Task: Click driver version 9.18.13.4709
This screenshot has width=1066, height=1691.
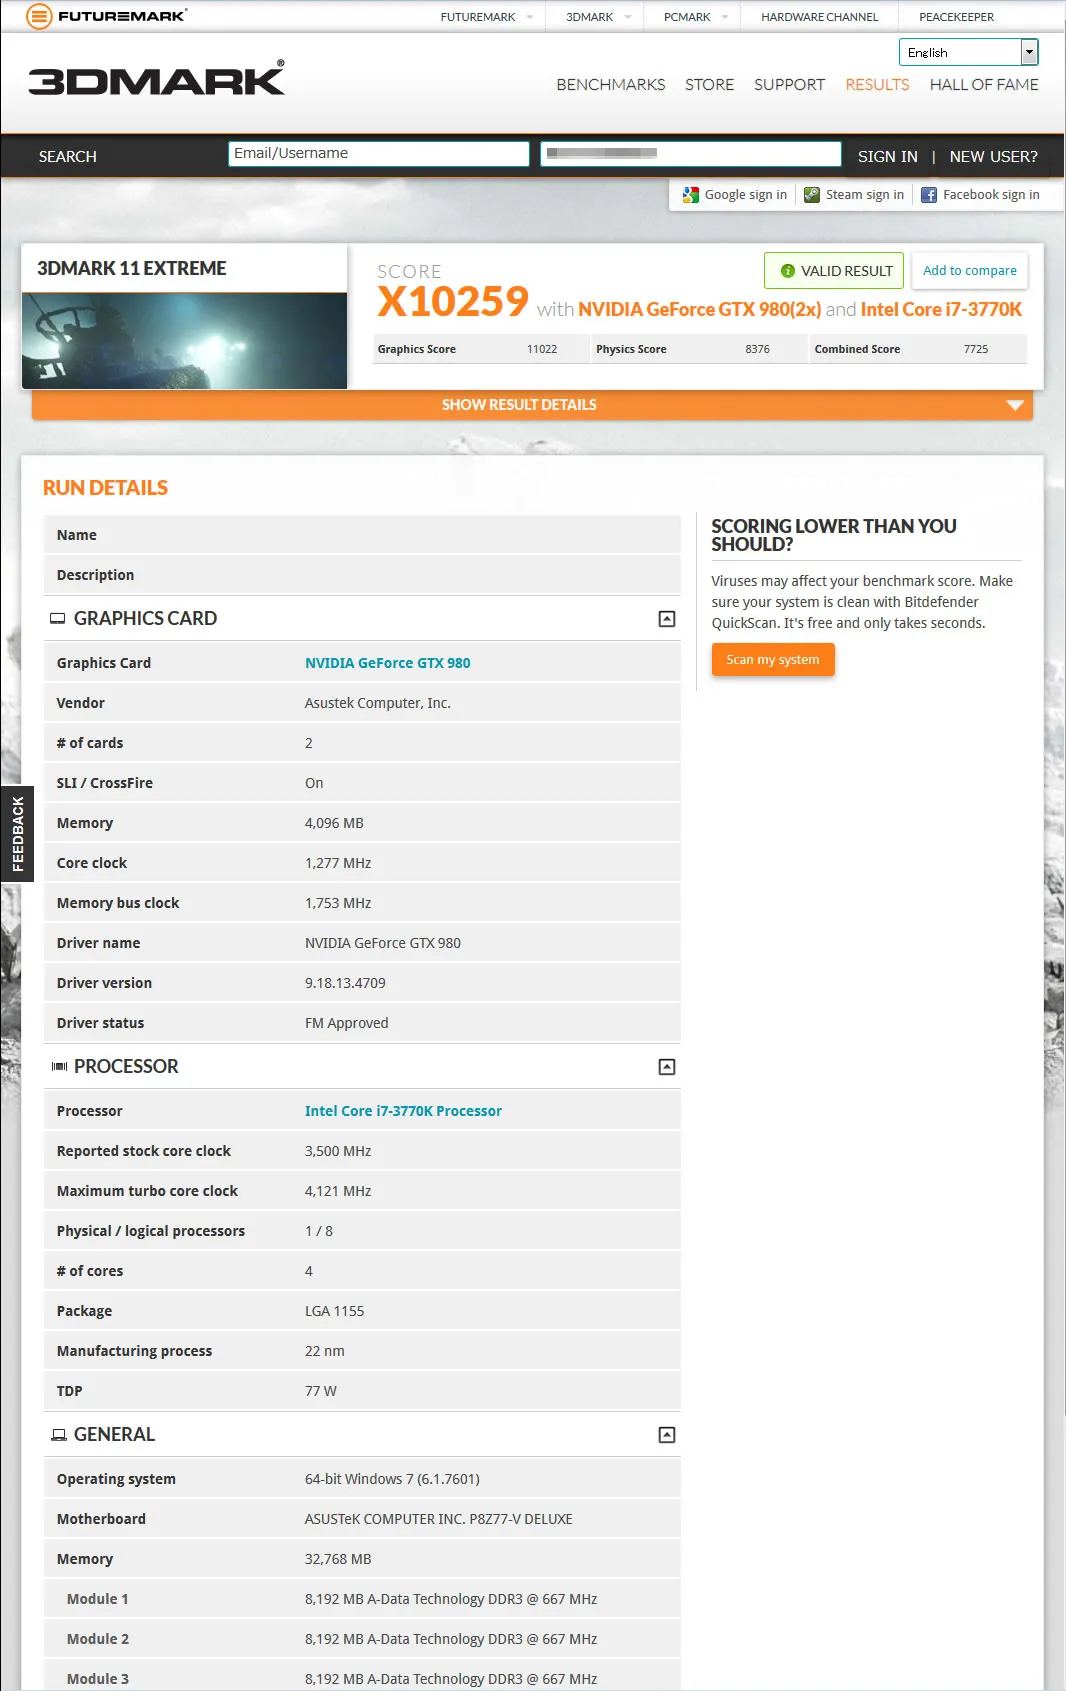Action: point(345,983)
